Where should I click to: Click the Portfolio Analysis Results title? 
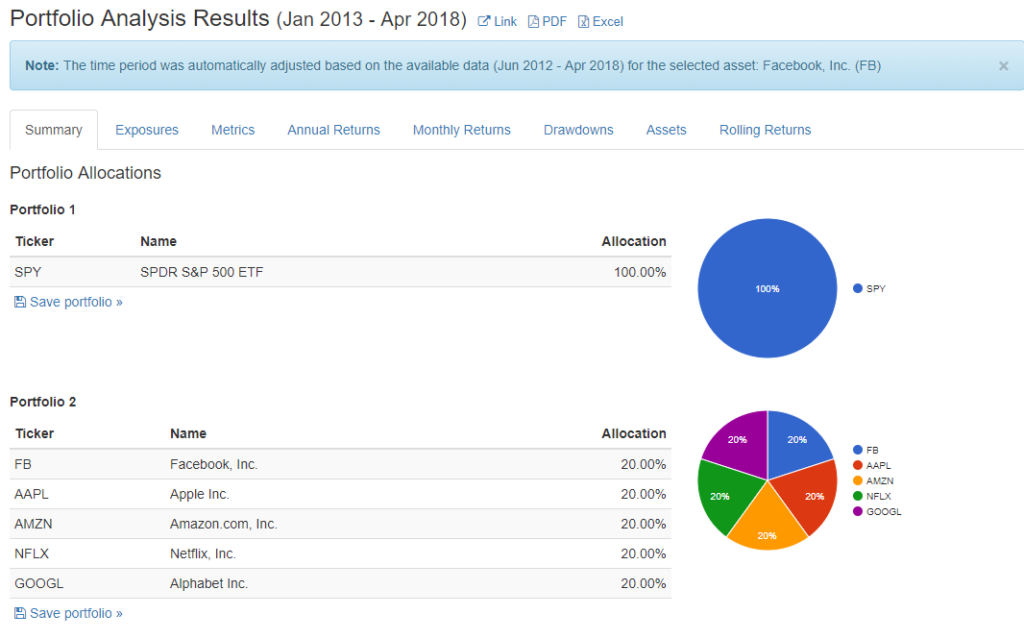tap(140, 18)
